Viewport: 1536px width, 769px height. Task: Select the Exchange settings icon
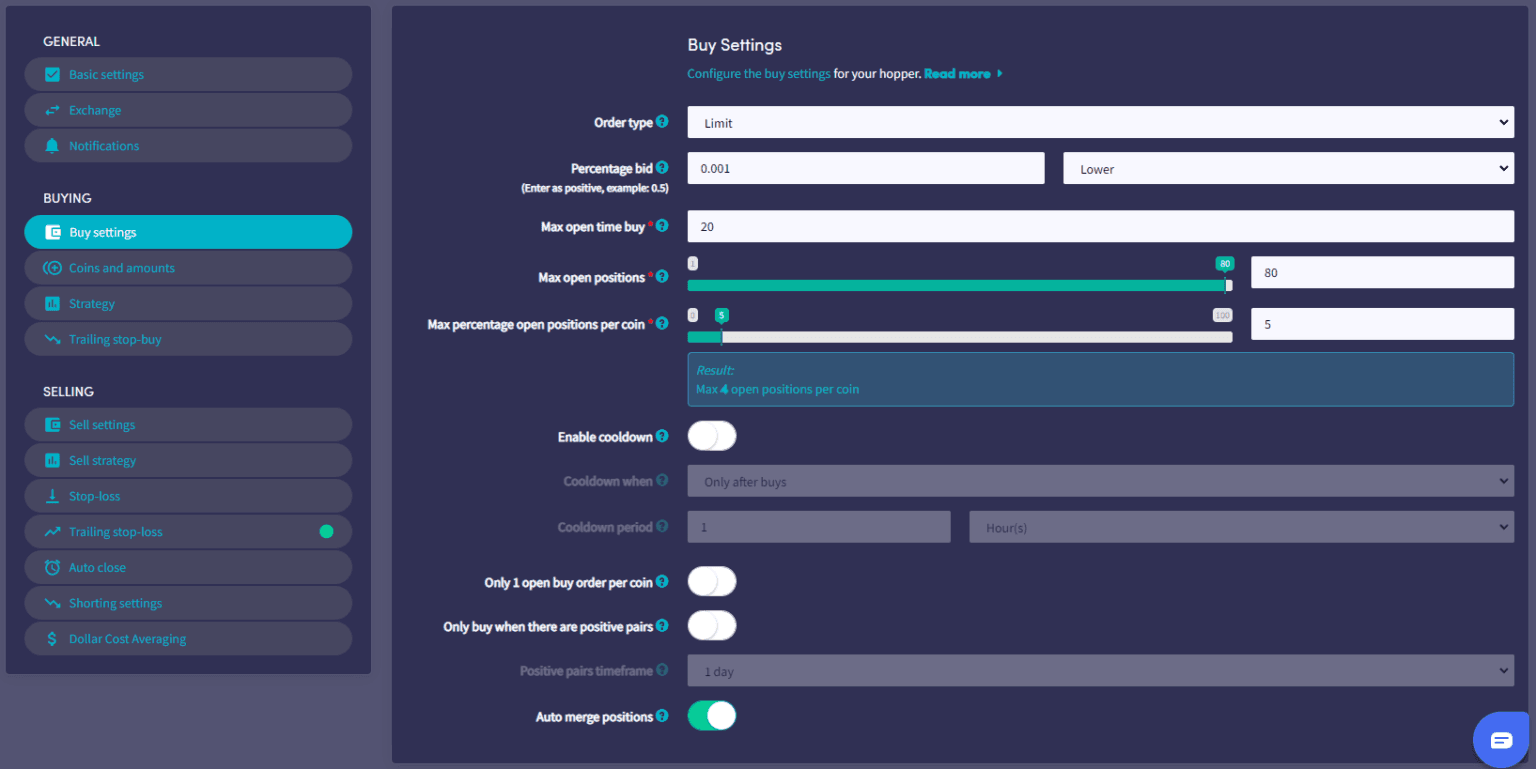tap(52, 110)
